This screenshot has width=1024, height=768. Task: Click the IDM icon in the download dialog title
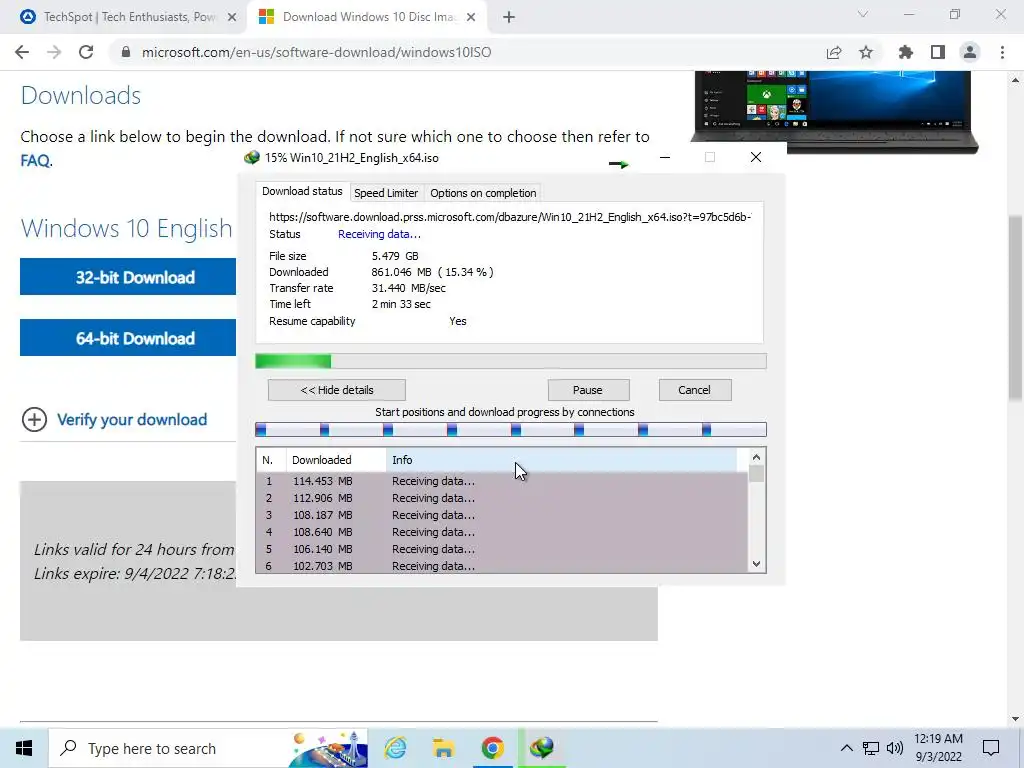[251, 158]
